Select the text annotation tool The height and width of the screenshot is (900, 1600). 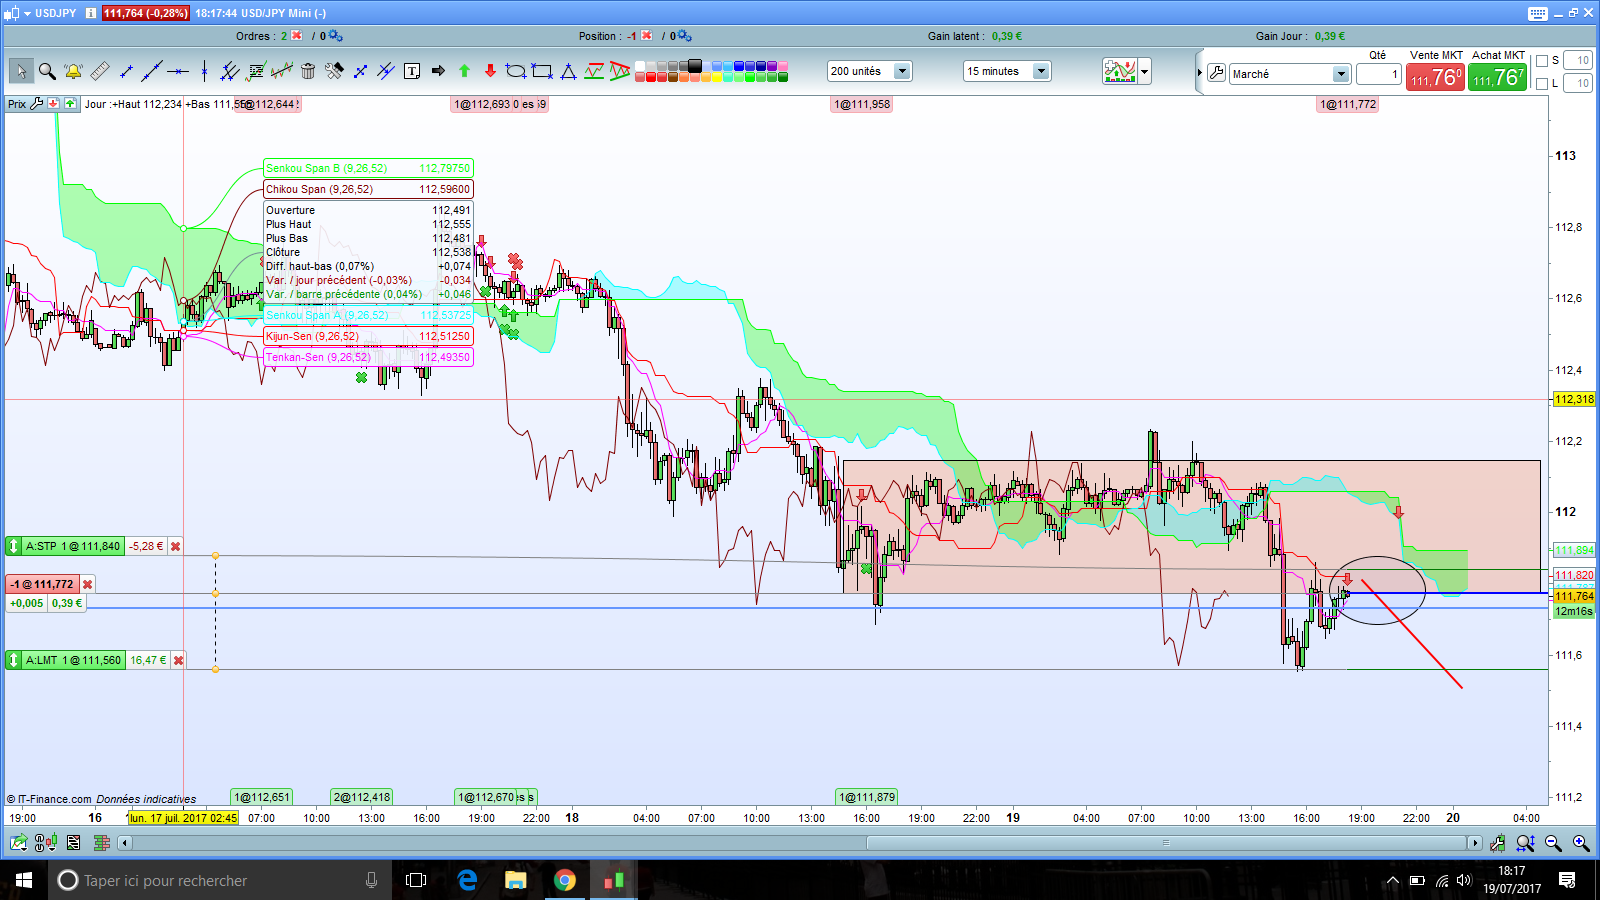tap(412, 71)
